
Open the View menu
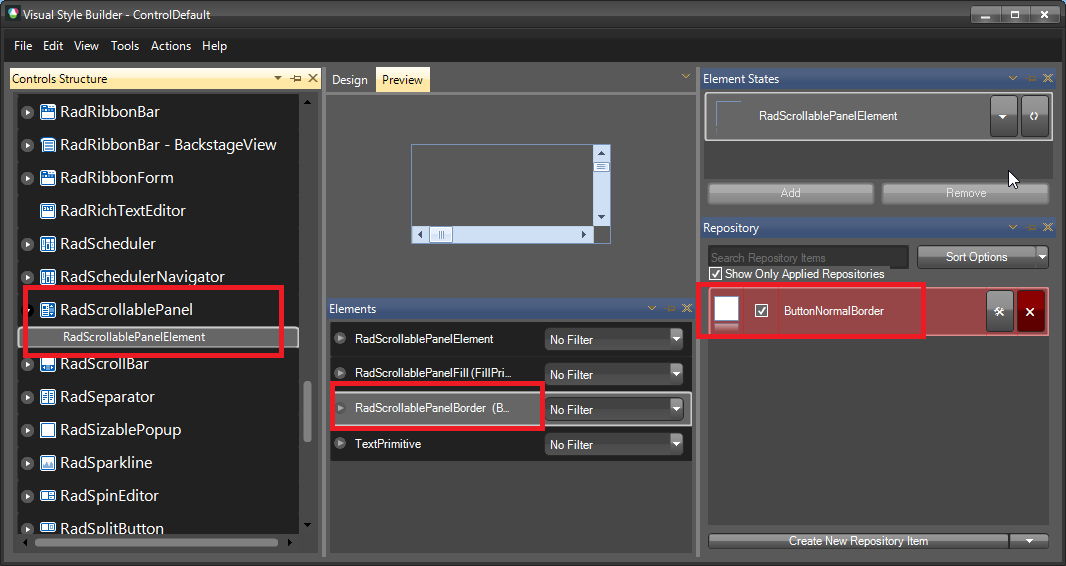pos(86,46)
